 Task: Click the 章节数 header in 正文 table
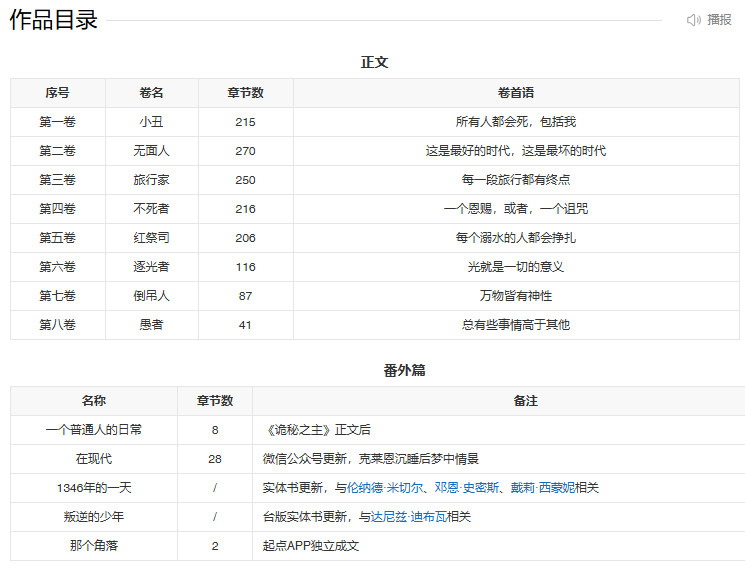coord(246,93)
